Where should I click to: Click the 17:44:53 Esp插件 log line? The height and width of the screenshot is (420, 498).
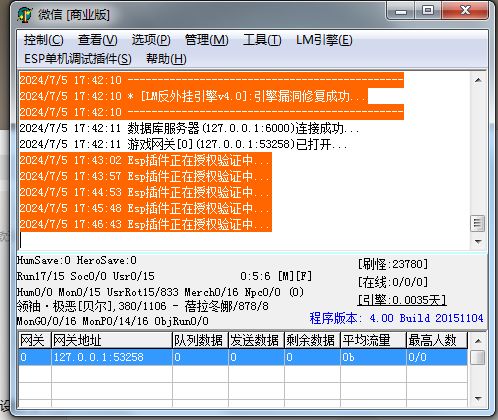coord(146,192)
